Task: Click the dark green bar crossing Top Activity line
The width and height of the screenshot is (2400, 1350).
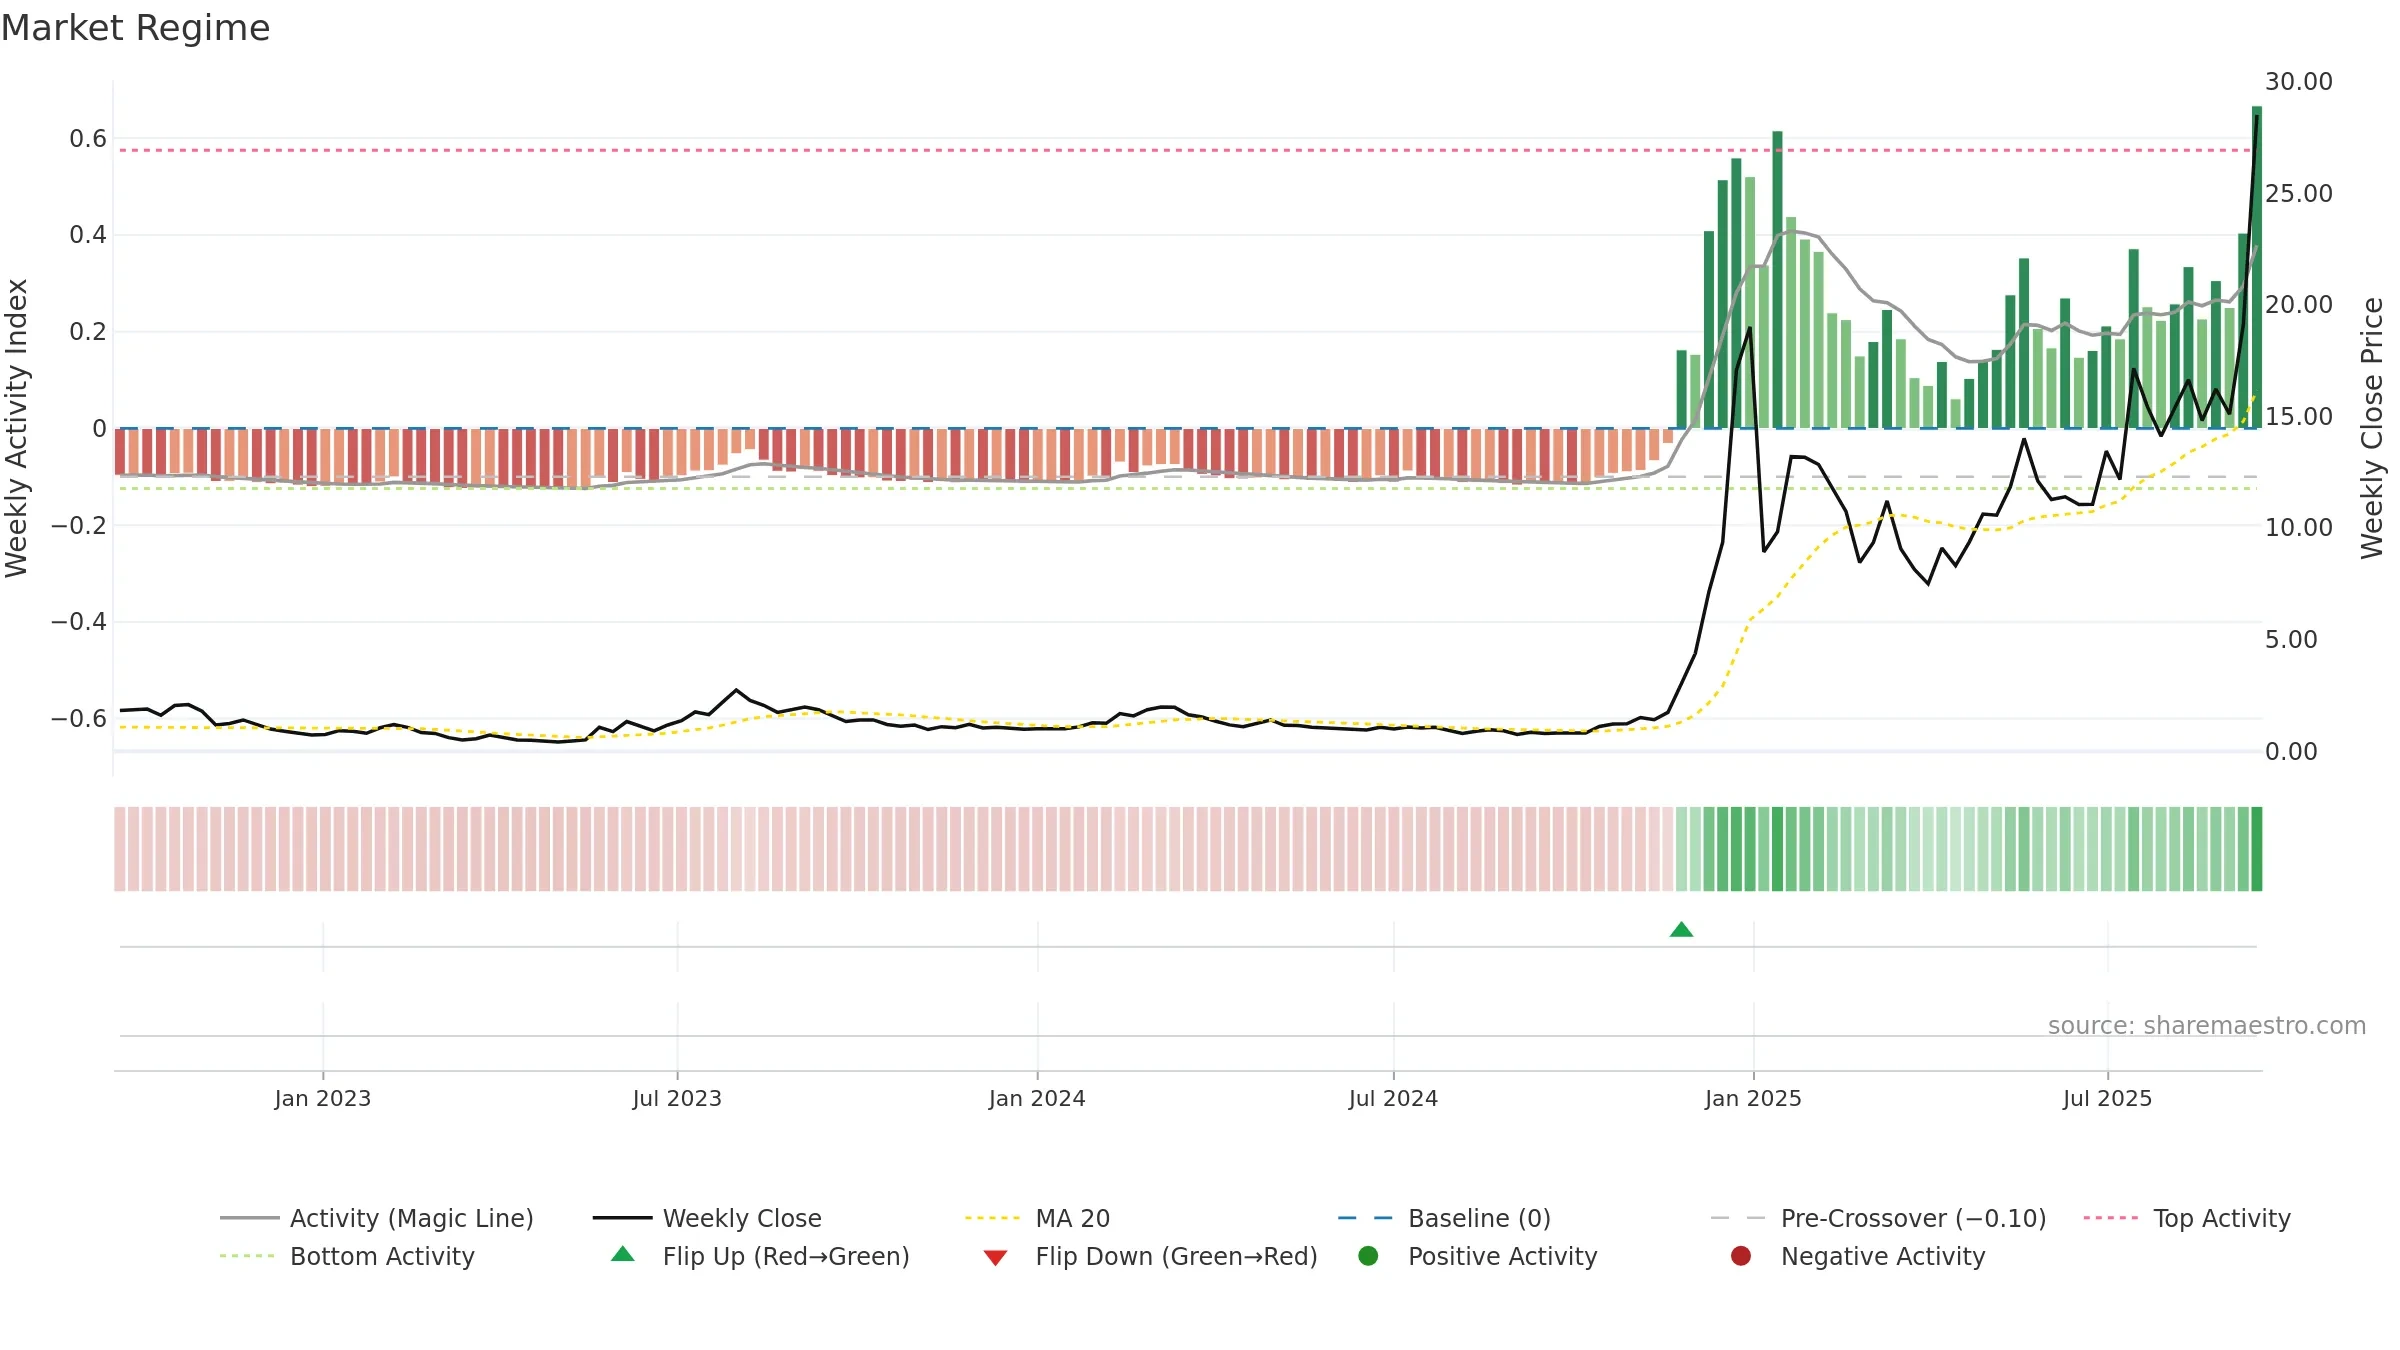Action: pos(1777,280)
